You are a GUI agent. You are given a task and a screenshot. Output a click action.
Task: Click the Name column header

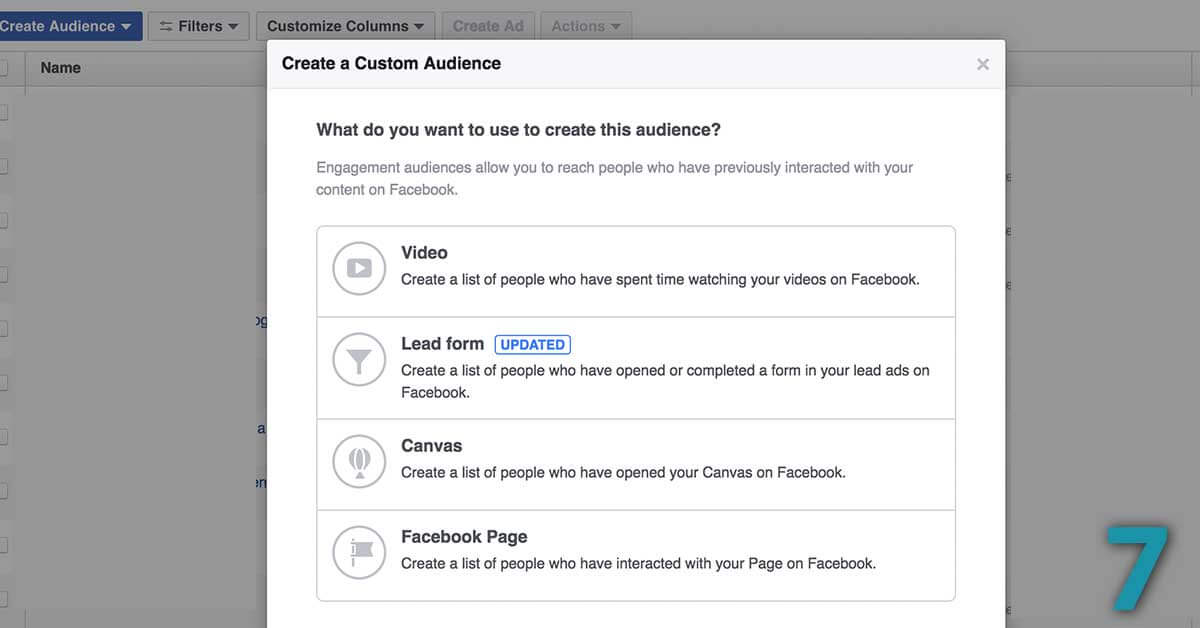[61, 68]
